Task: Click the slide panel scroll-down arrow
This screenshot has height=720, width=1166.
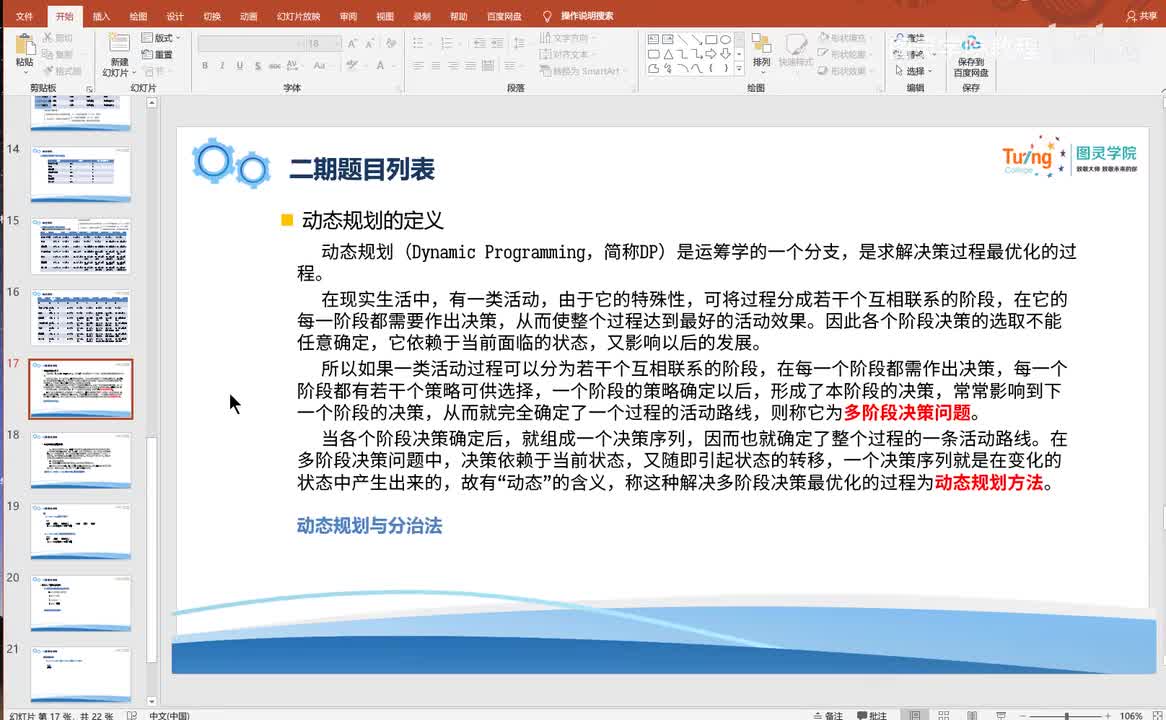Action: tap(152, 701)
